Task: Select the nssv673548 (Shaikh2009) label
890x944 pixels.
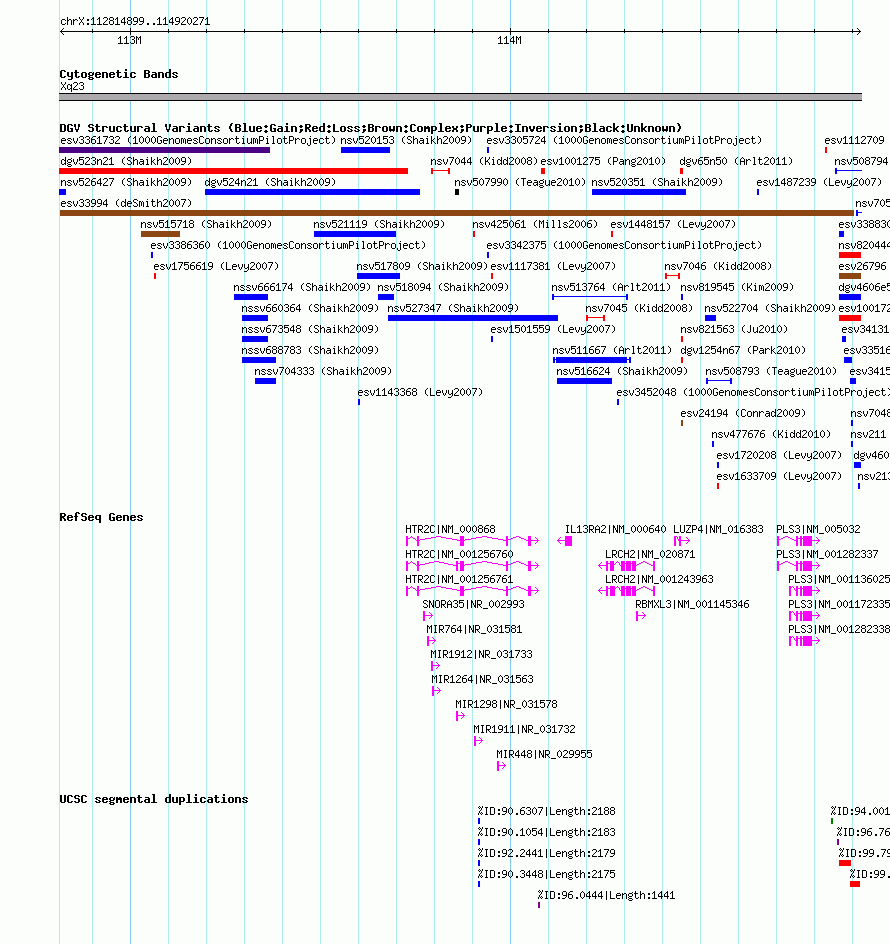Action: [310, 329]
